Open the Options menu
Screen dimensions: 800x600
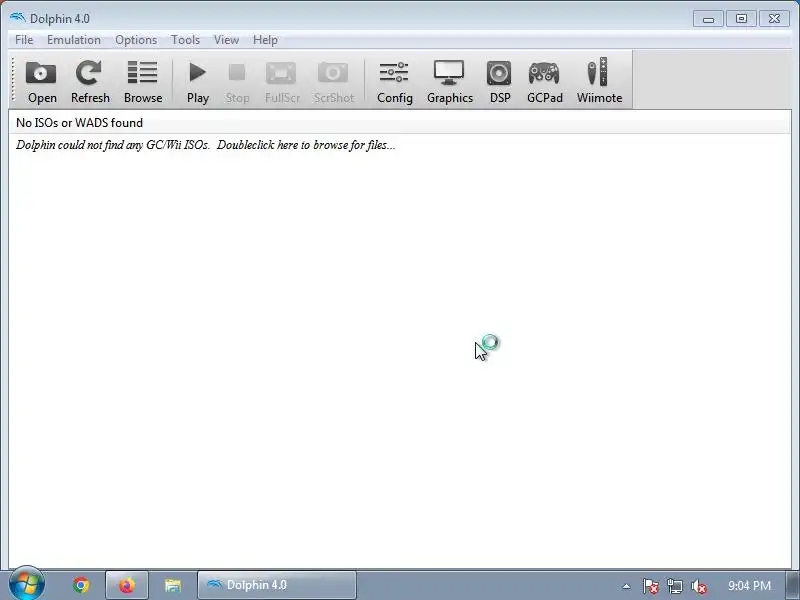(x=136, y=40)
